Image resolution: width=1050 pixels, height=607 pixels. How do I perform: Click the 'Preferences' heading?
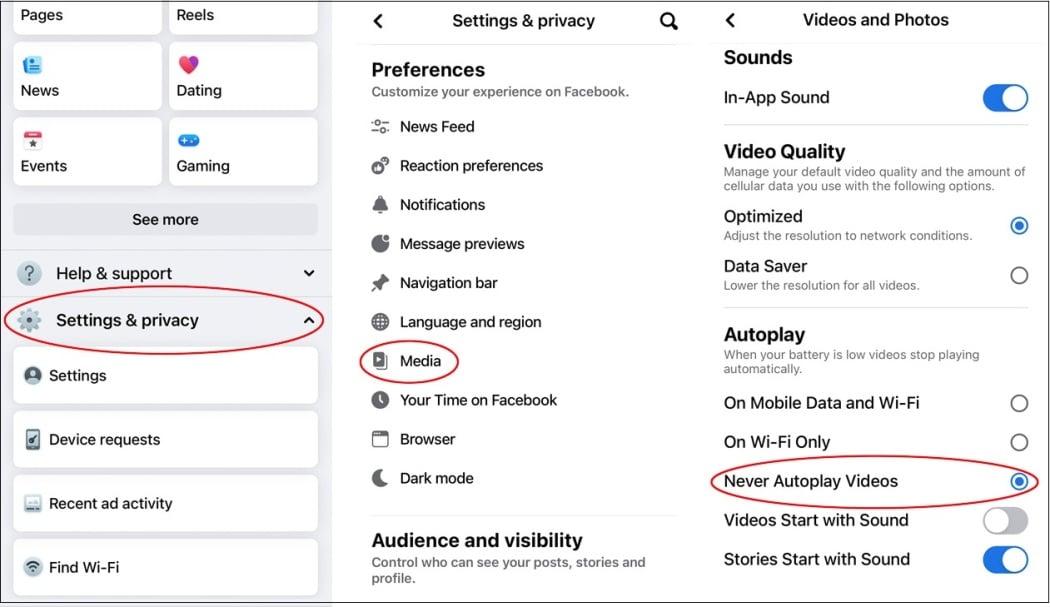(428, 70)
